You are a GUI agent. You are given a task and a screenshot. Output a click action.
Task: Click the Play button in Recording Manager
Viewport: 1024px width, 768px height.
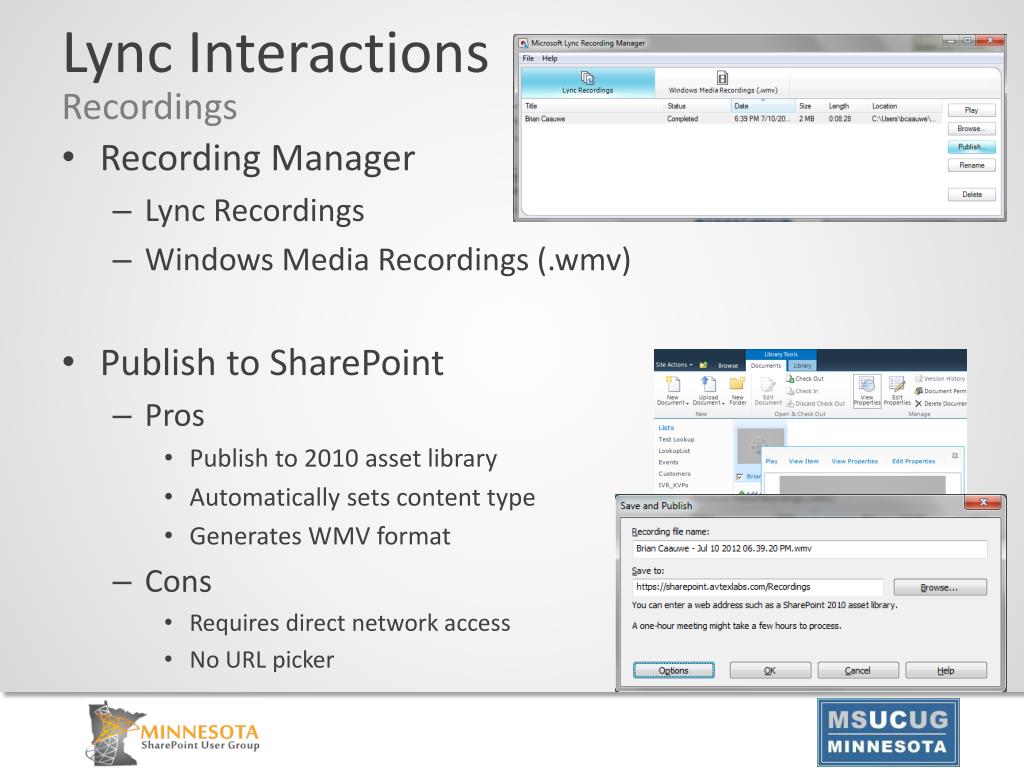[972, 110]
